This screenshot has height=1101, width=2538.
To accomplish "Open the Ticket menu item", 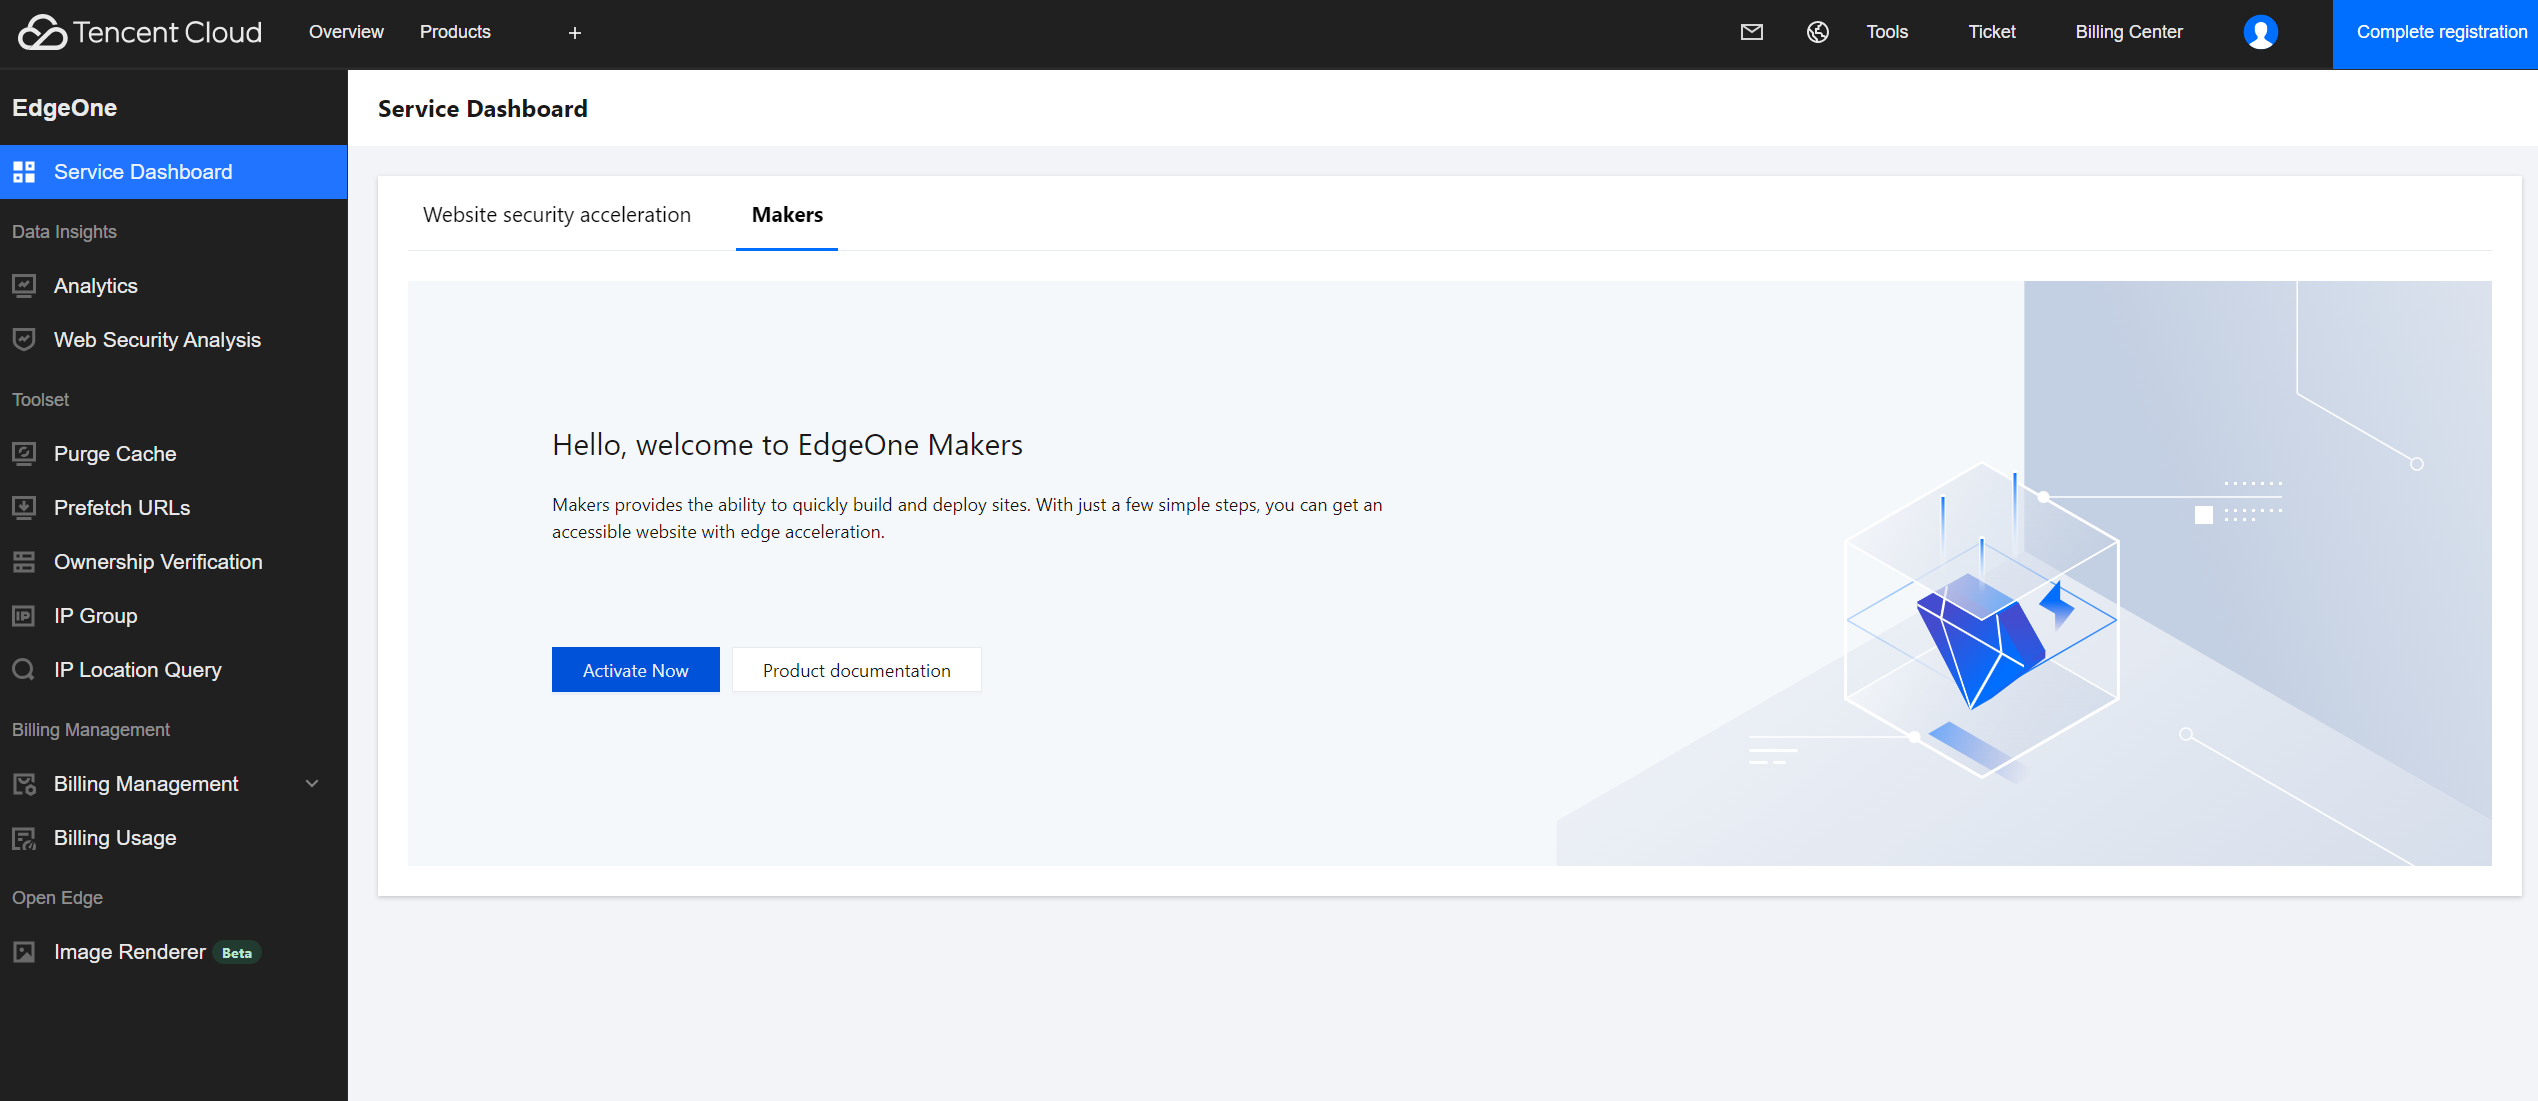I will point(1992,32).
